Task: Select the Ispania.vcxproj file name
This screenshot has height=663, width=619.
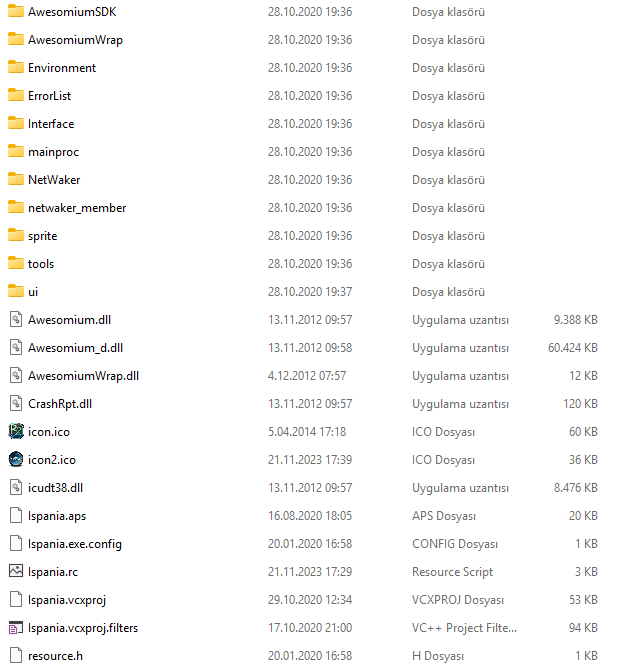Action: (67, 600)
